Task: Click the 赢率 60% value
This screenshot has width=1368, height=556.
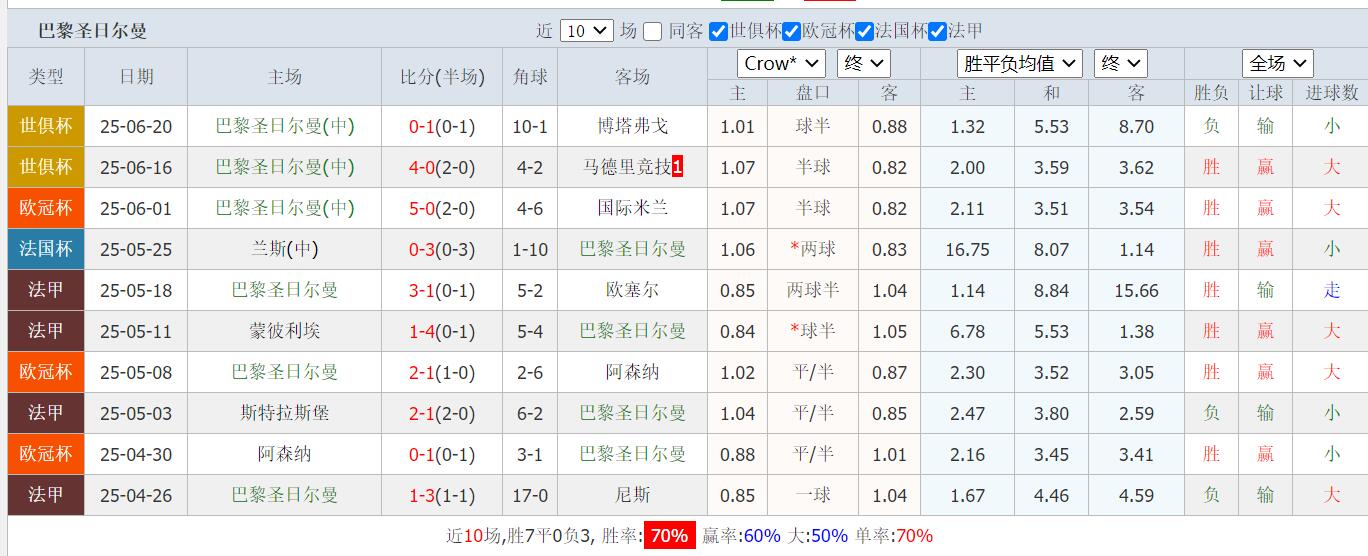Action: click(x=762, y=536)
